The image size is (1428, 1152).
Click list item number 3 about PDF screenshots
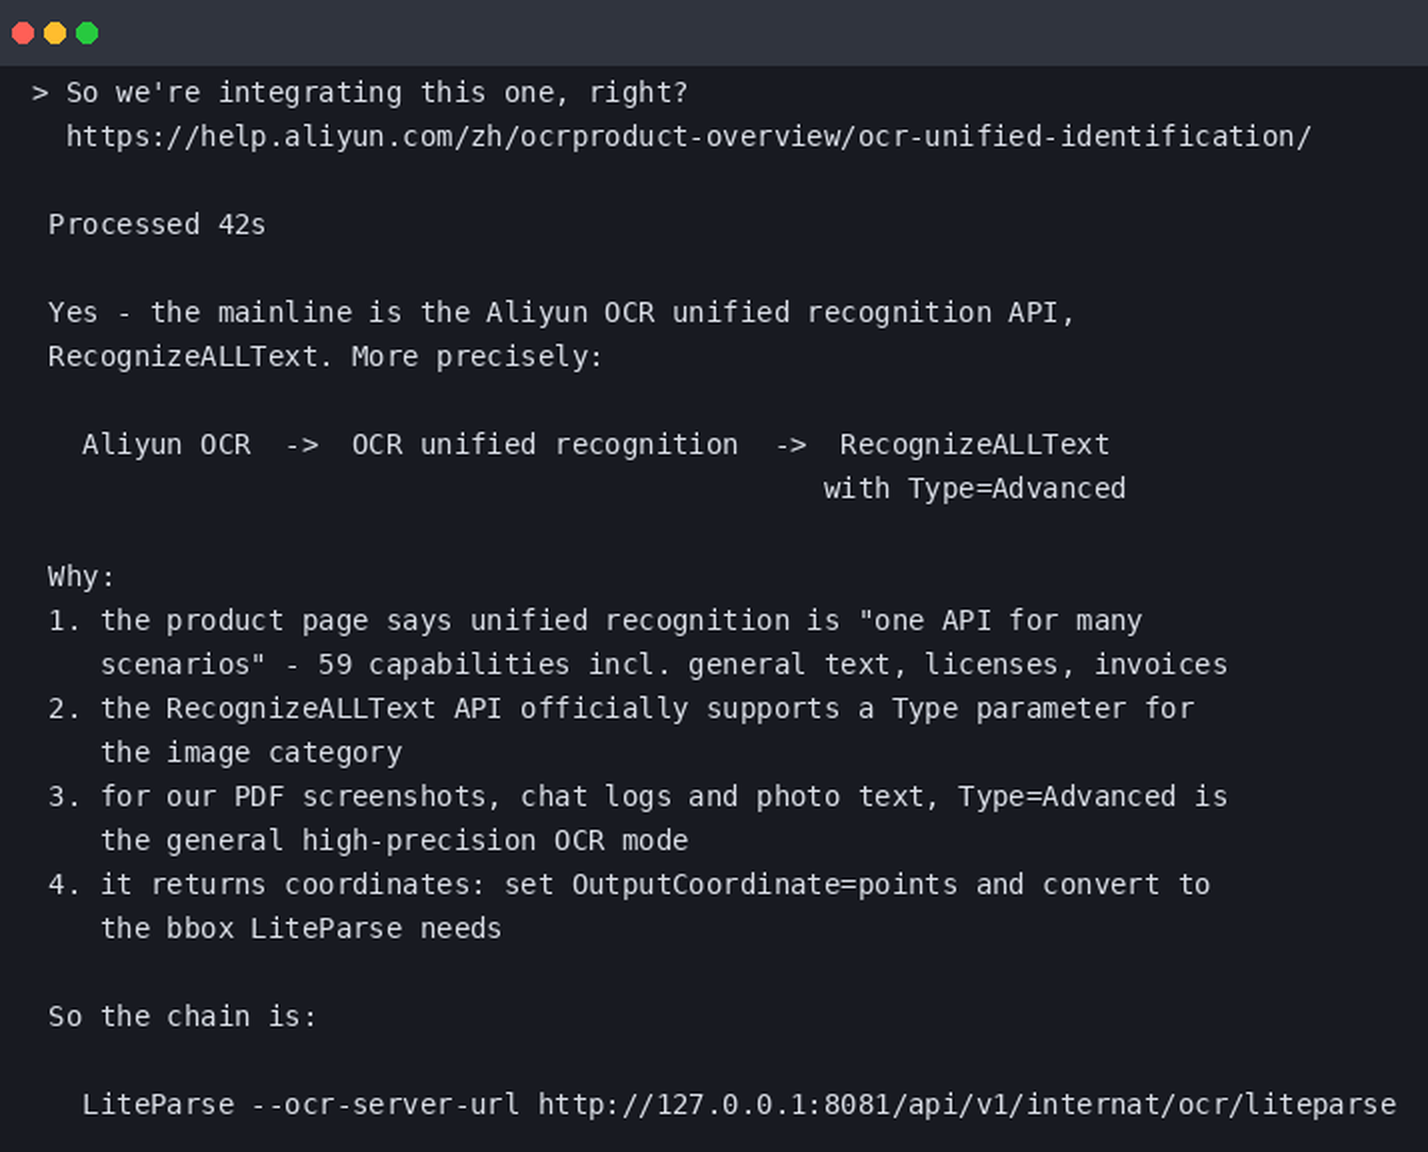tap(638, 818)
